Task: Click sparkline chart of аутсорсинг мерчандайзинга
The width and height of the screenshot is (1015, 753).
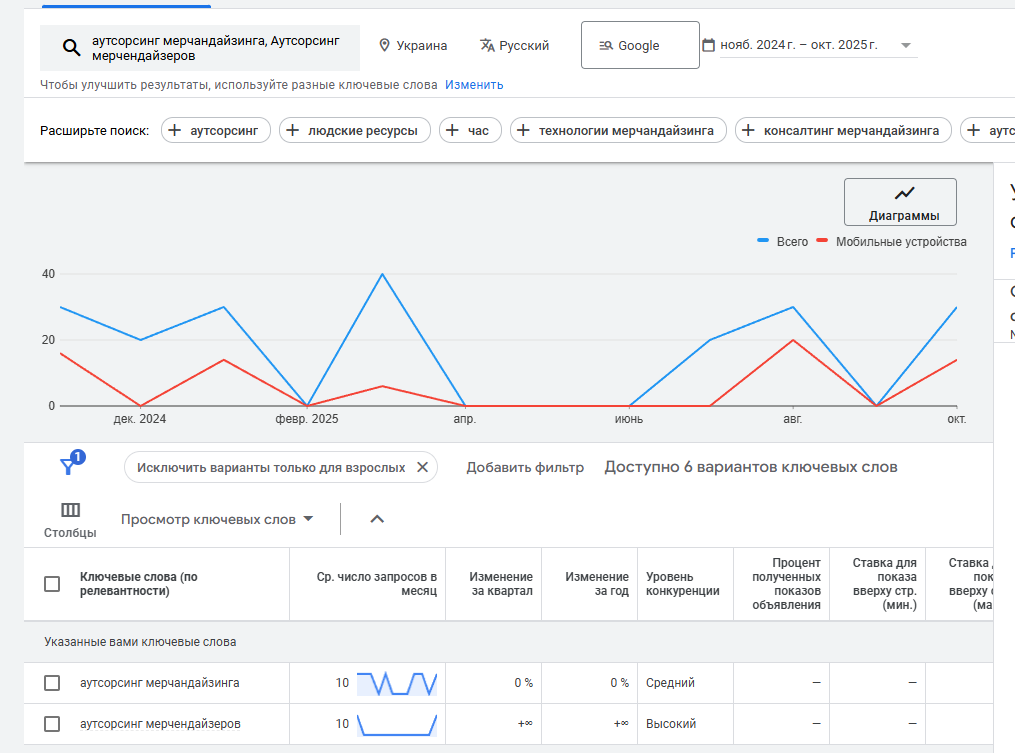Action: 397,684
